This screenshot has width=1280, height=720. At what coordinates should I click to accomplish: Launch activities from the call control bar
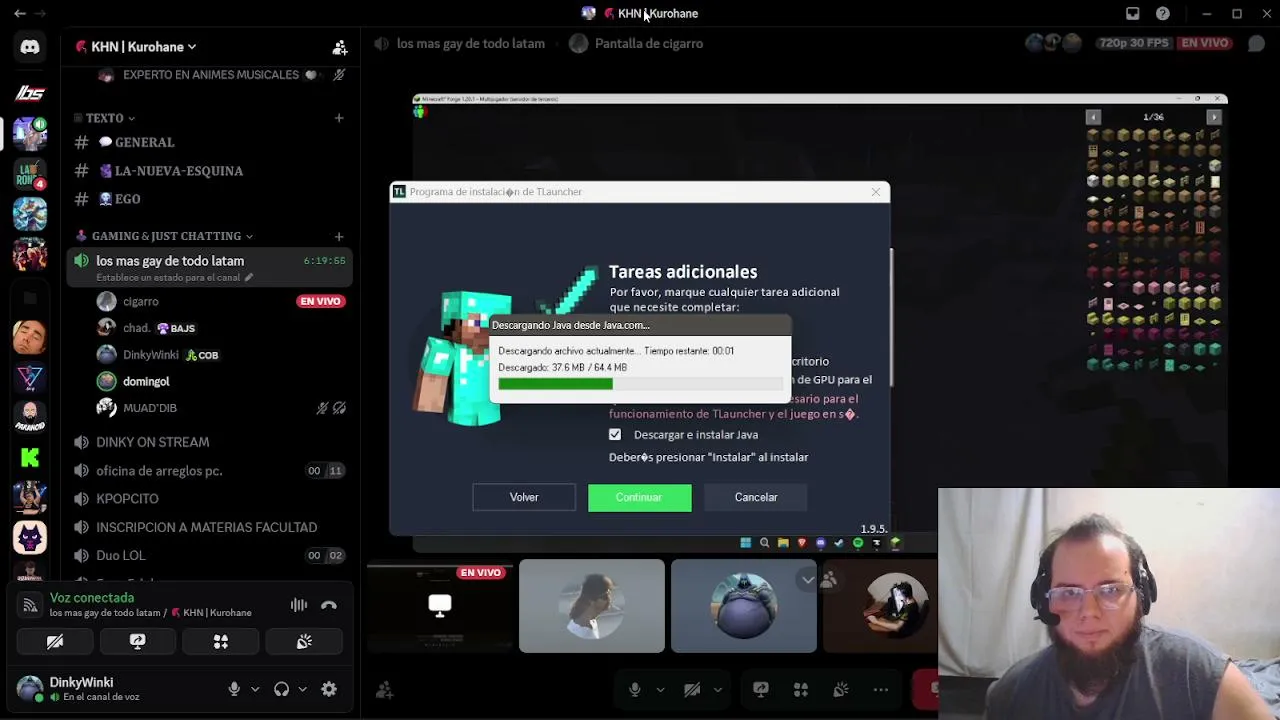pos(801,689)
